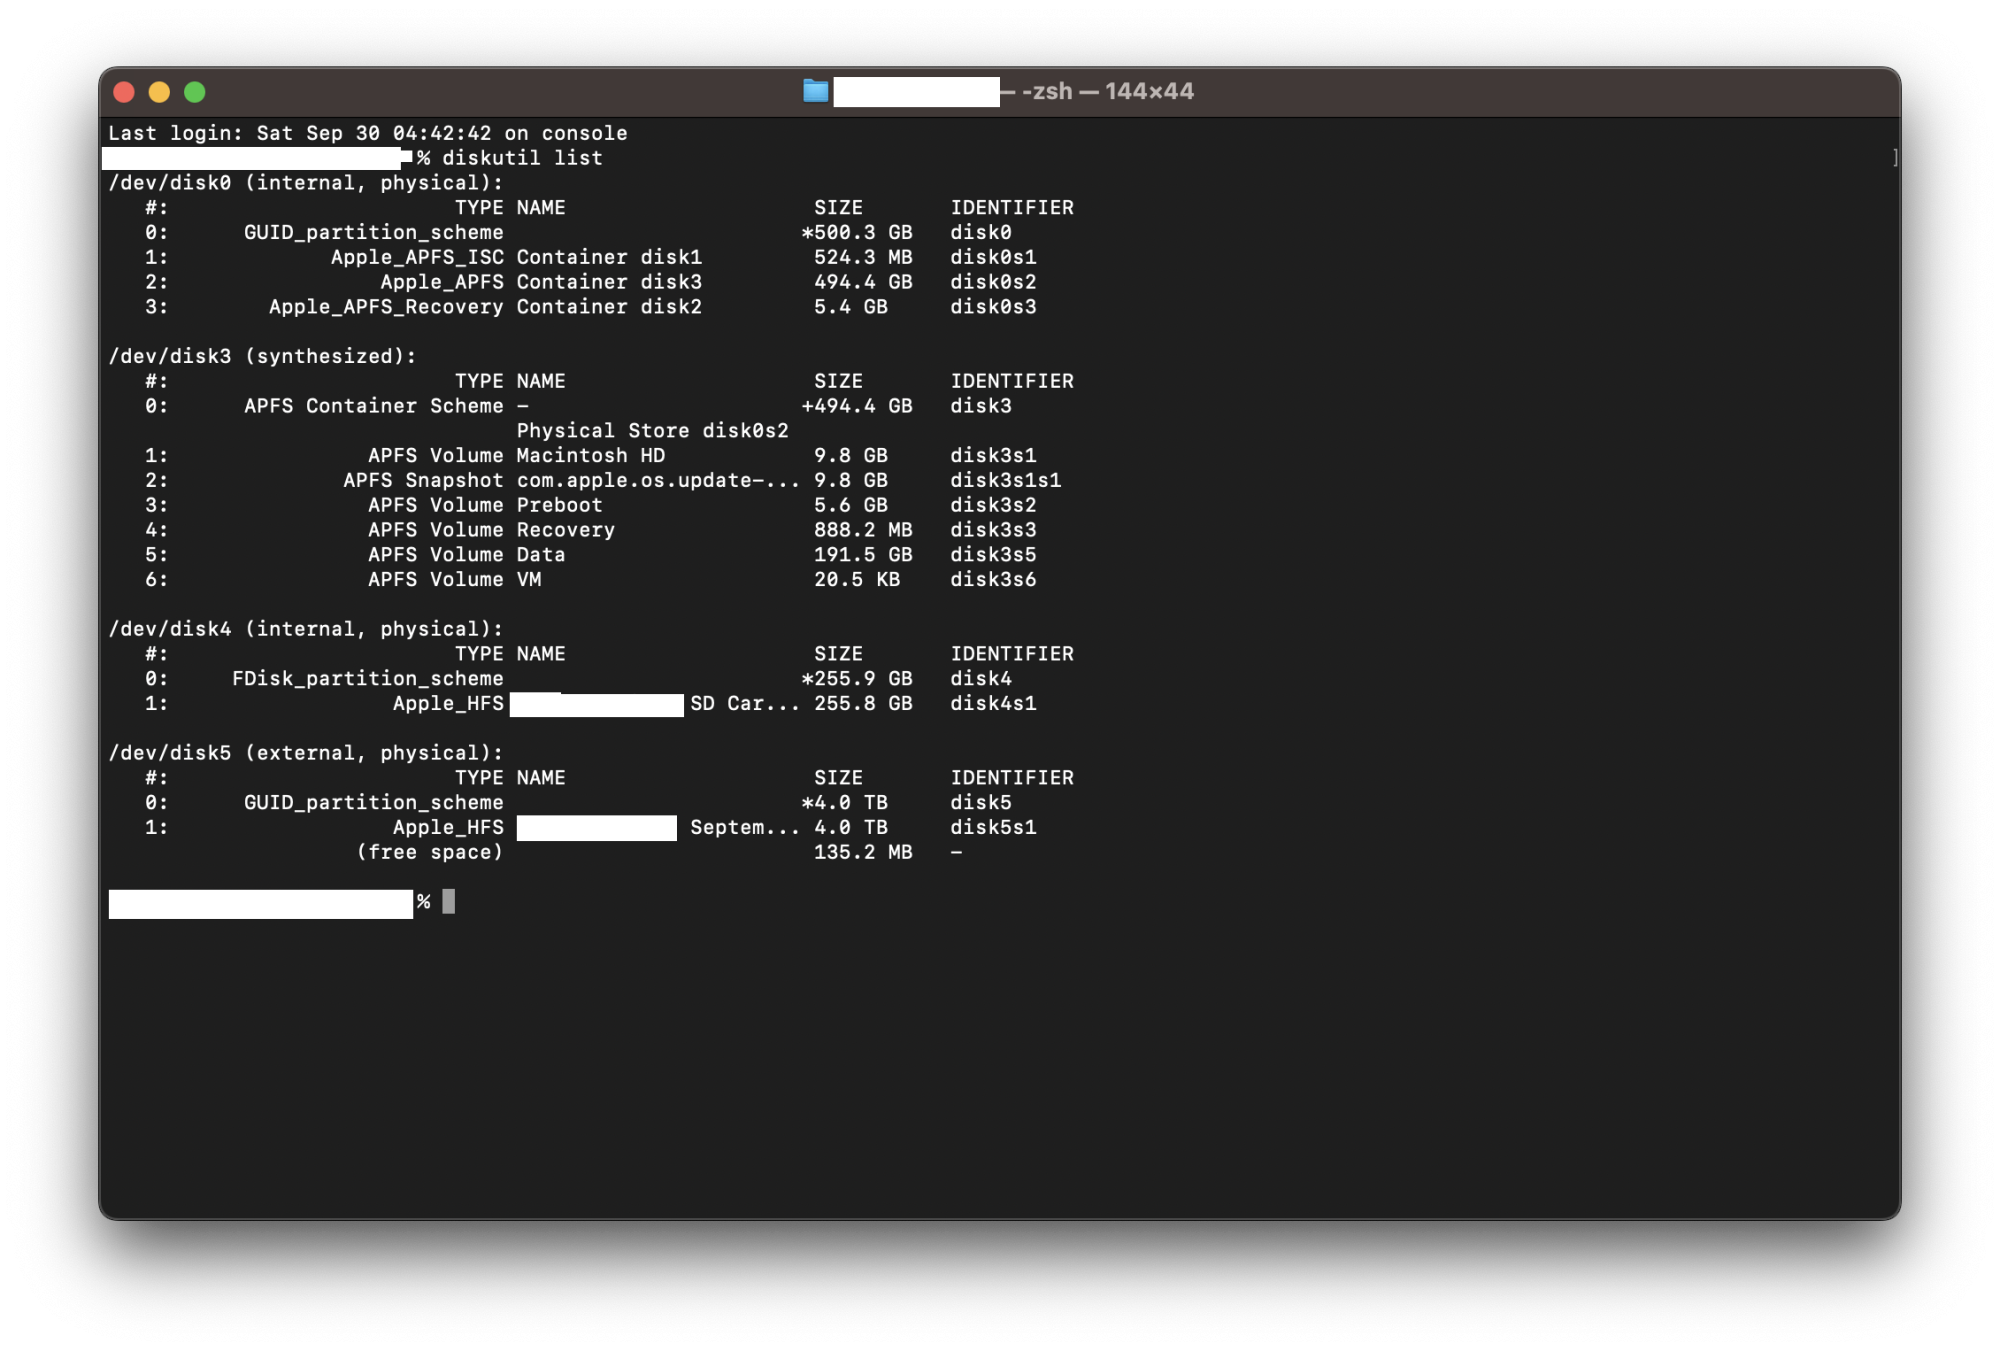Click the '/dev/disk3 (synthesized):' header
The image size is (2000, 1351).
coord(262,356)
